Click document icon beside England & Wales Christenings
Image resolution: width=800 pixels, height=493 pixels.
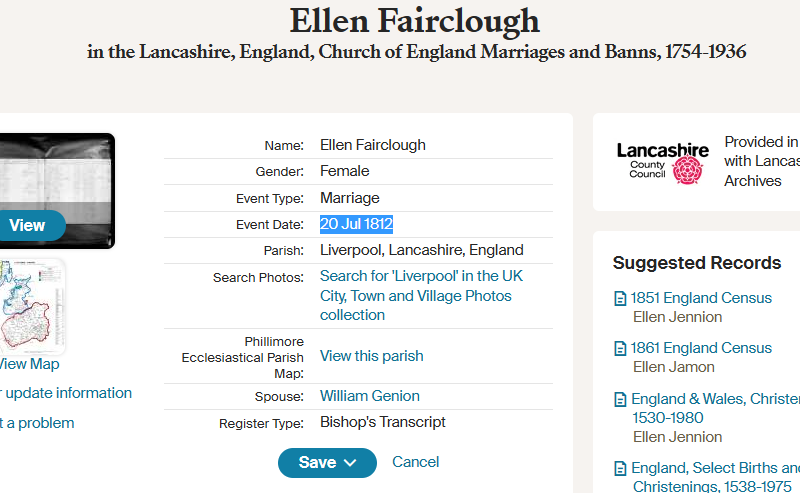point(620,399)
